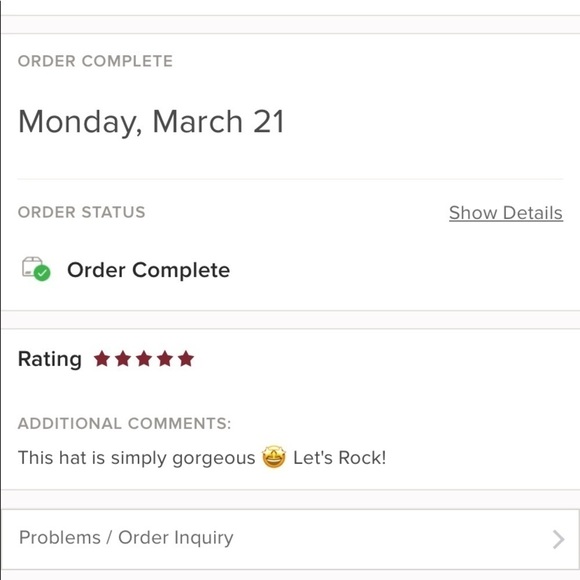Select the fourth rating star
This screenshot has width=580, height=580.
point(165,359)
